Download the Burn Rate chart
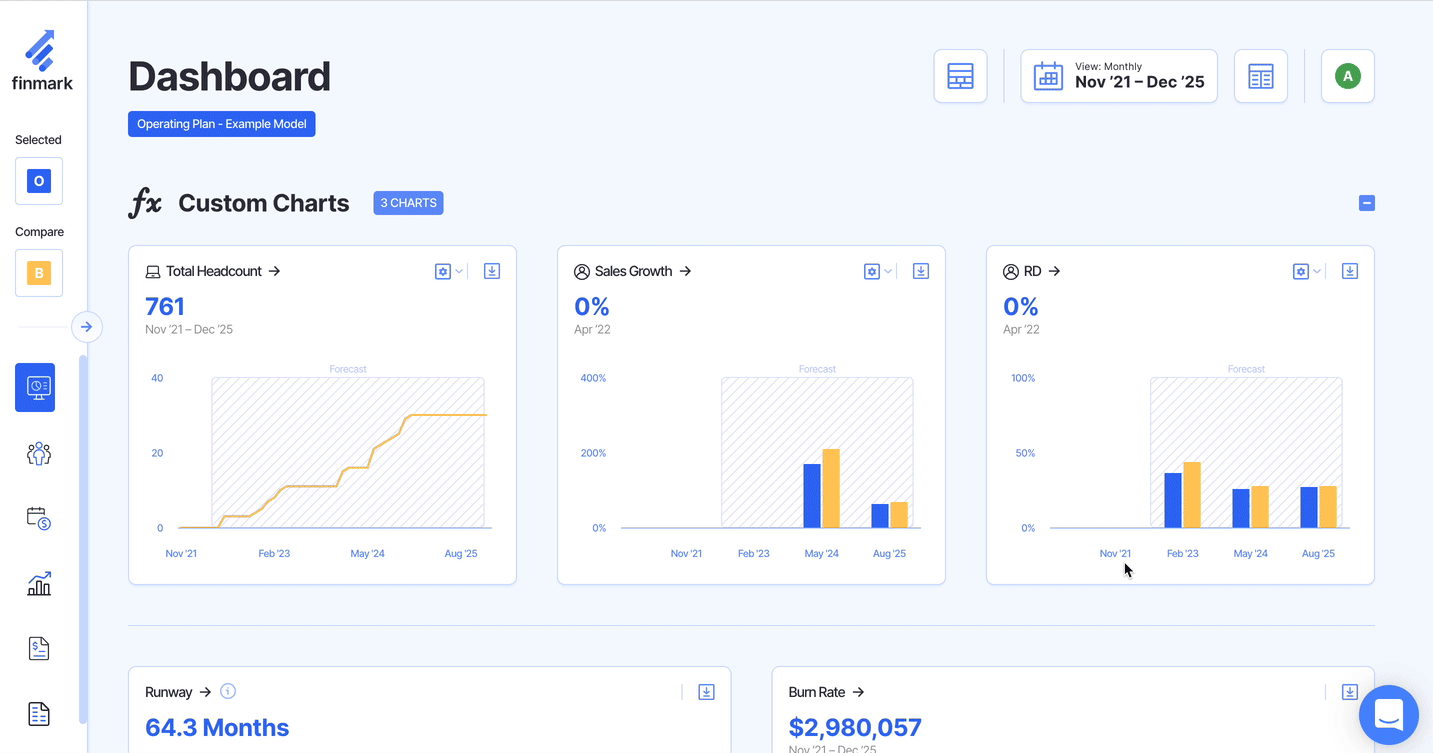The image size is (1433, 753). [x=1349, y=692]
